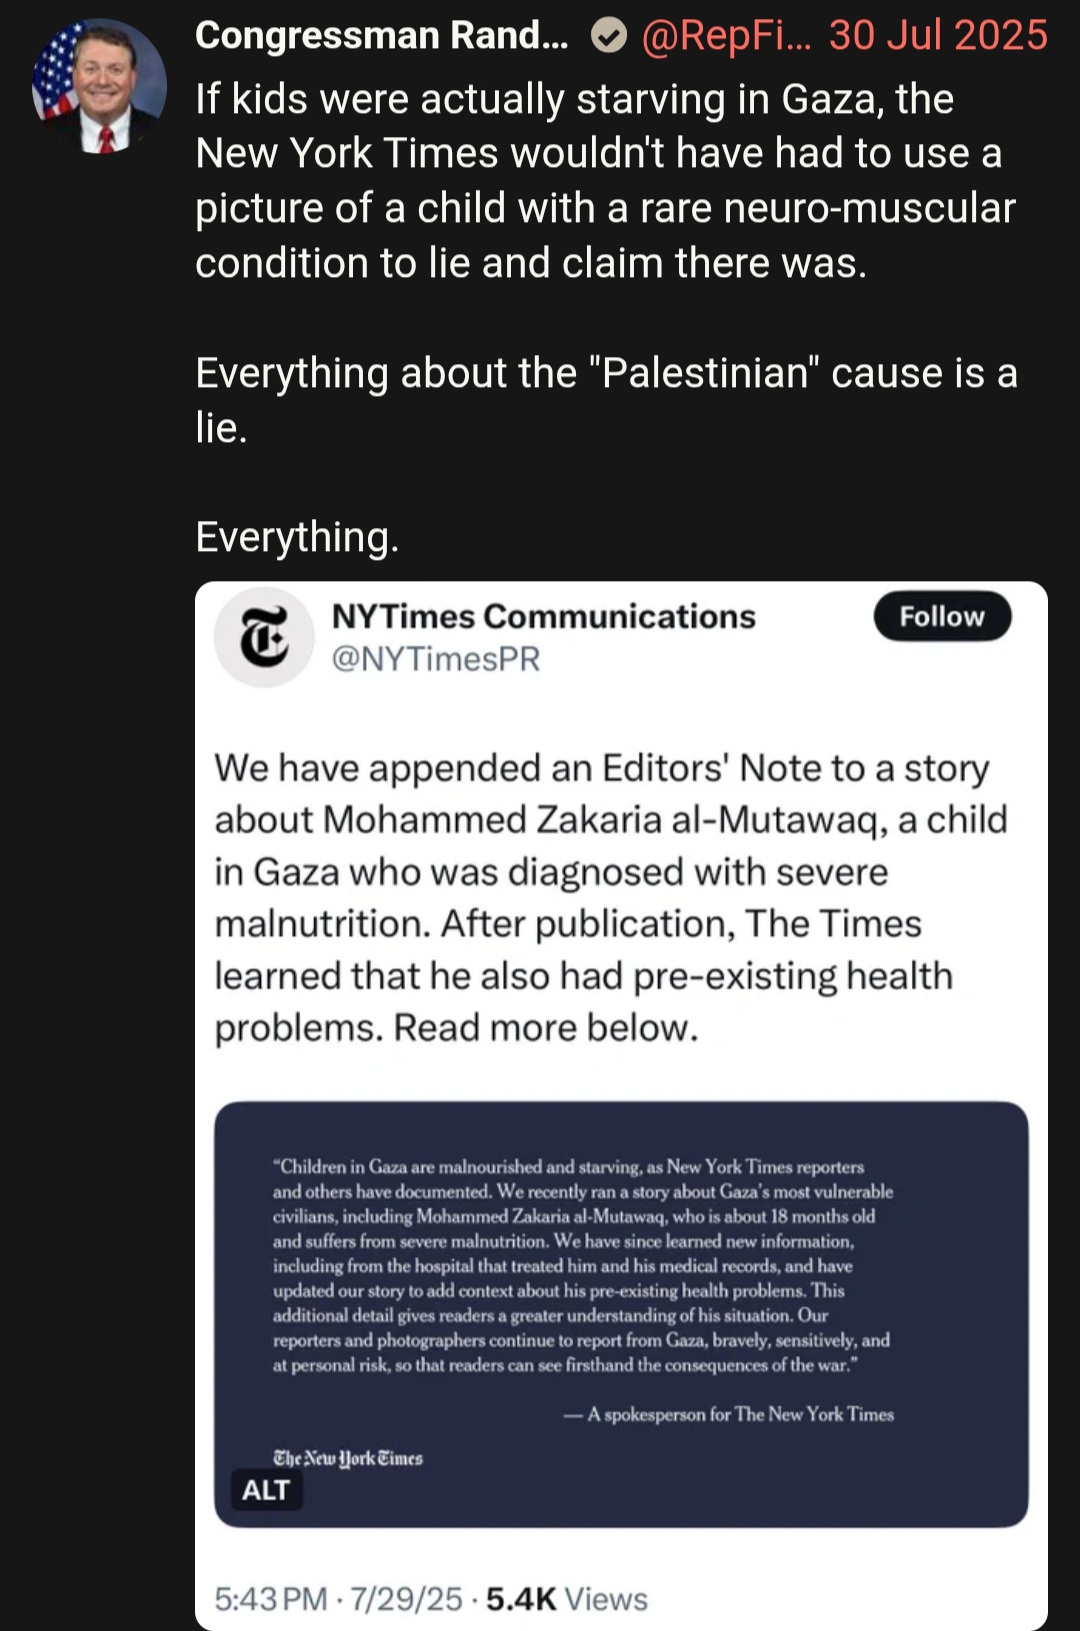Show ALT text for embedded image
Viewport: 1080px width, 1631px height.
coord(266,1490)
